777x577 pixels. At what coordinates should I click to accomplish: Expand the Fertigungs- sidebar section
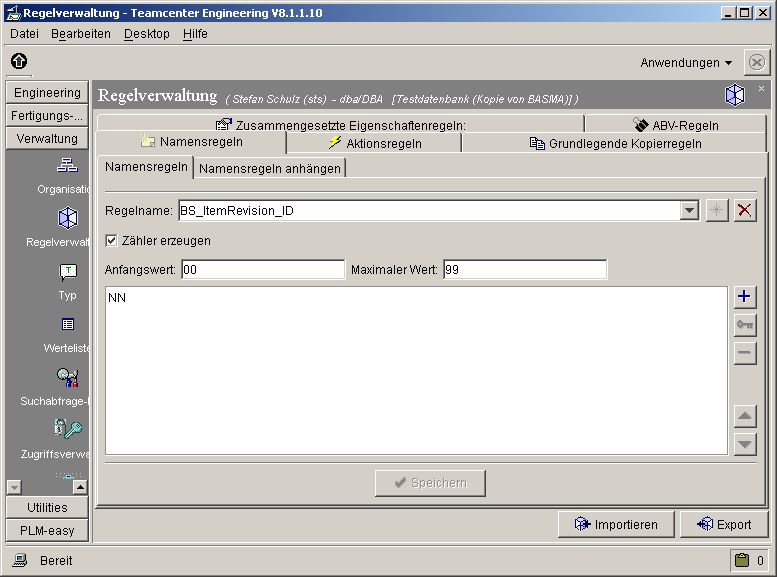[x=47, y=115]
